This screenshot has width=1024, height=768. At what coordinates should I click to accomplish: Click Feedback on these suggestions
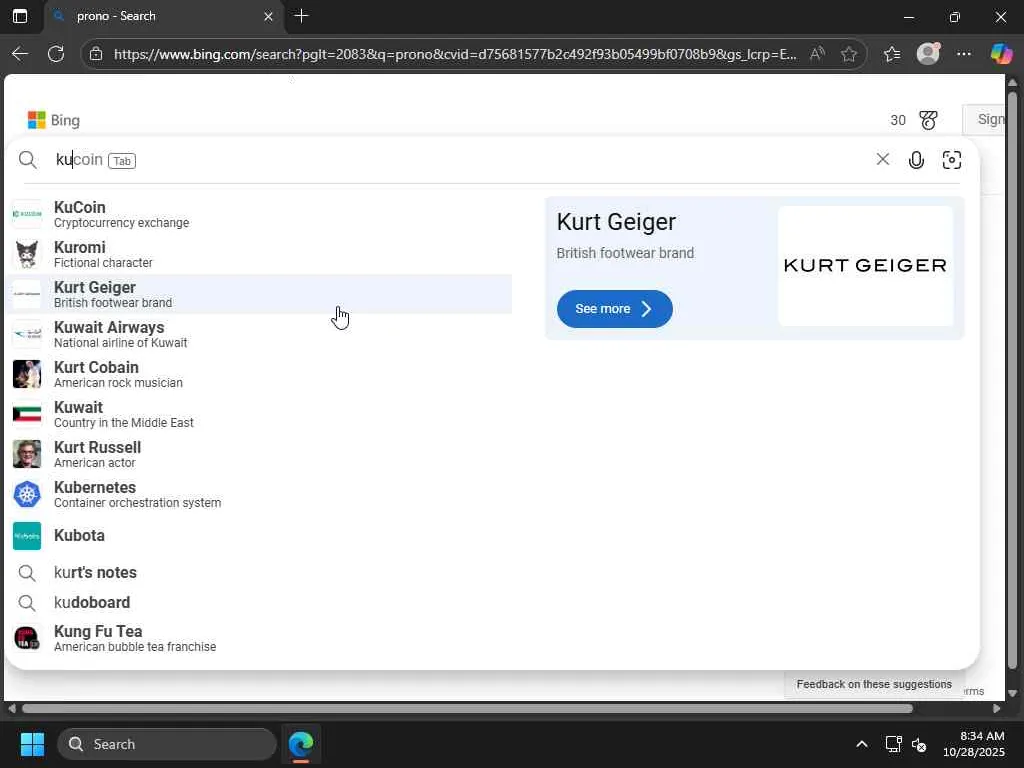[x=874, y=684]
